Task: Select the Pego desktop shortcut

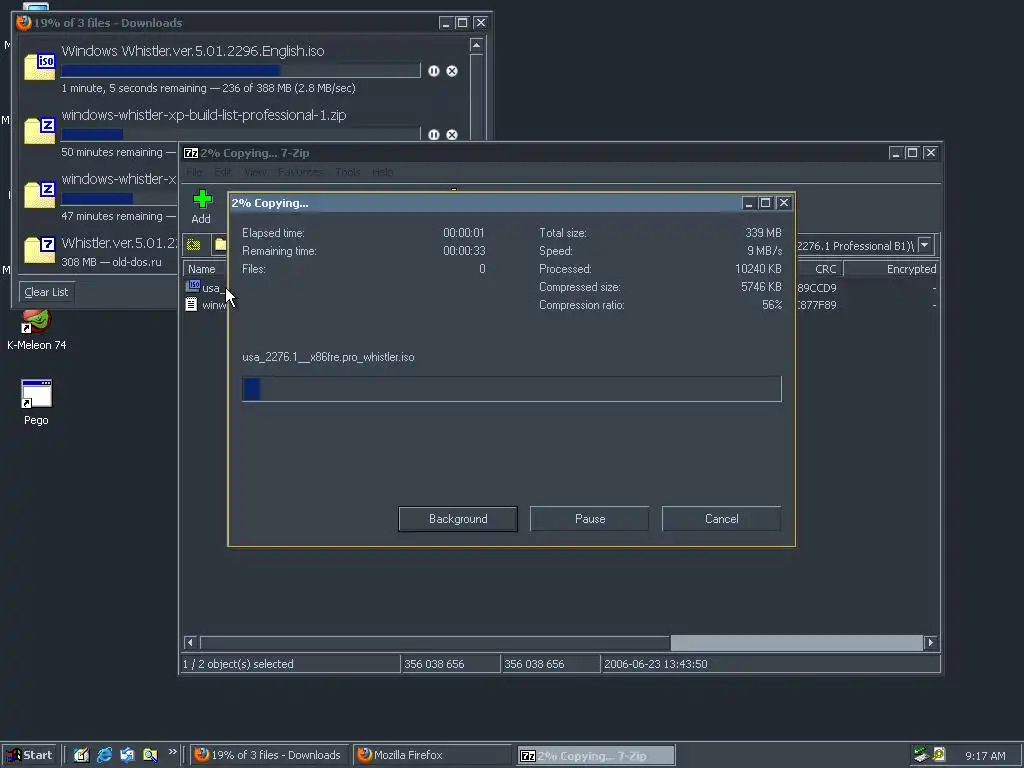Action: (x=36, y=402)
